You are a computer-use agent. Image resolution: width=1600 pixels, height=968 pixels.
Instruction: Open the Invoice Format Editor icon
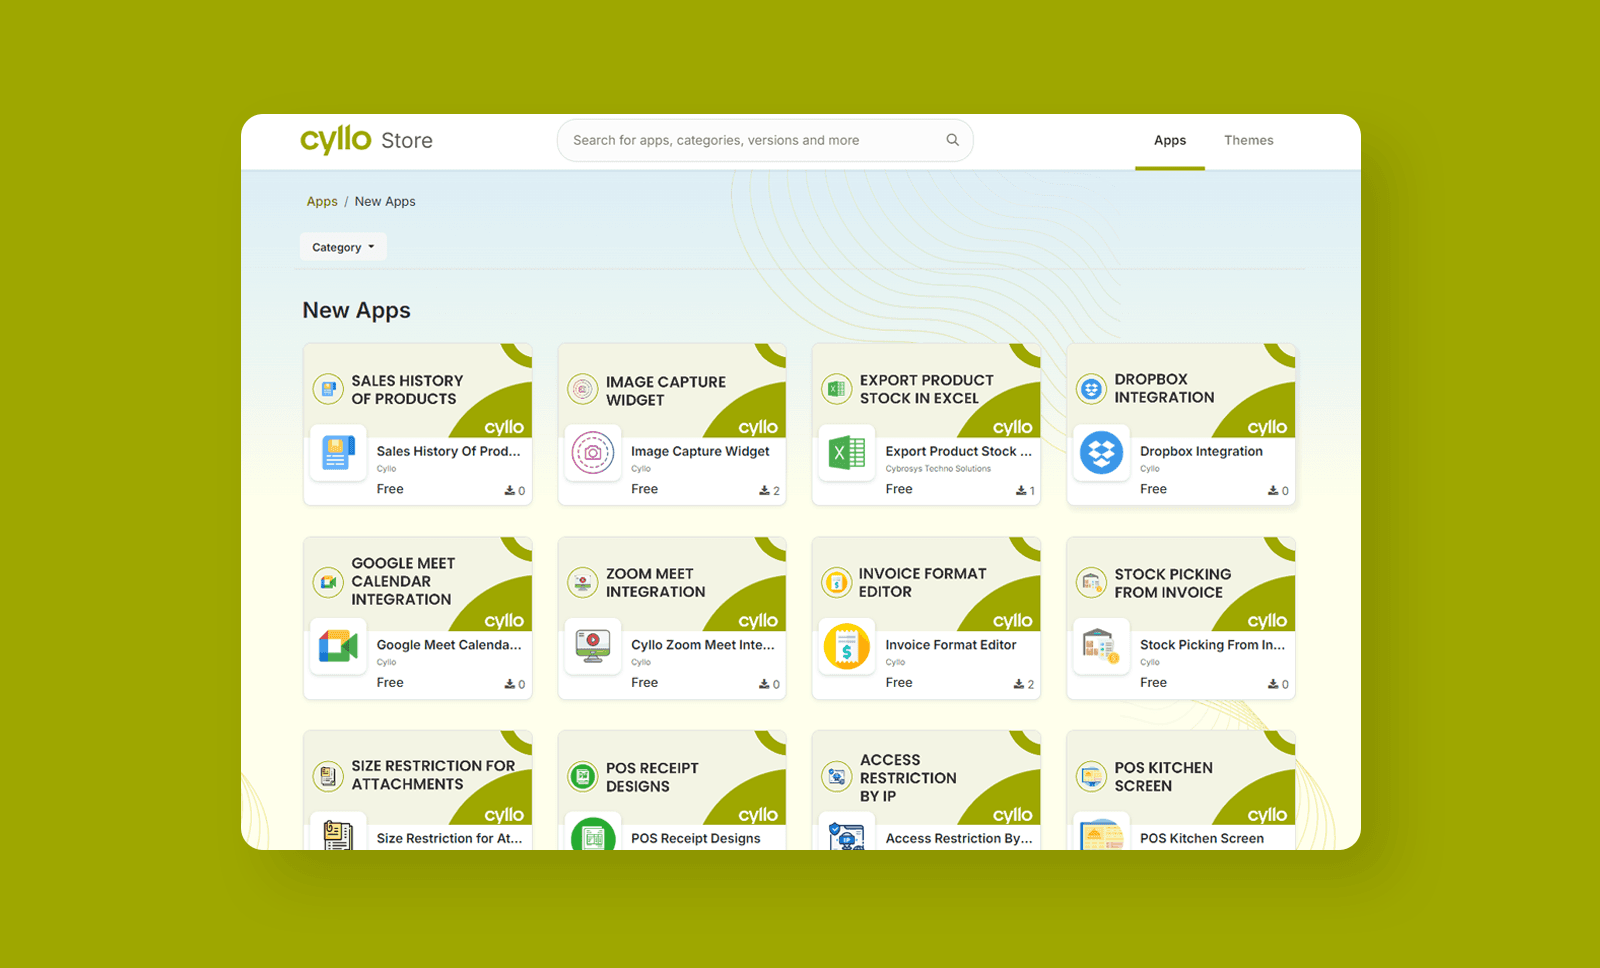[x=847, y=647]
